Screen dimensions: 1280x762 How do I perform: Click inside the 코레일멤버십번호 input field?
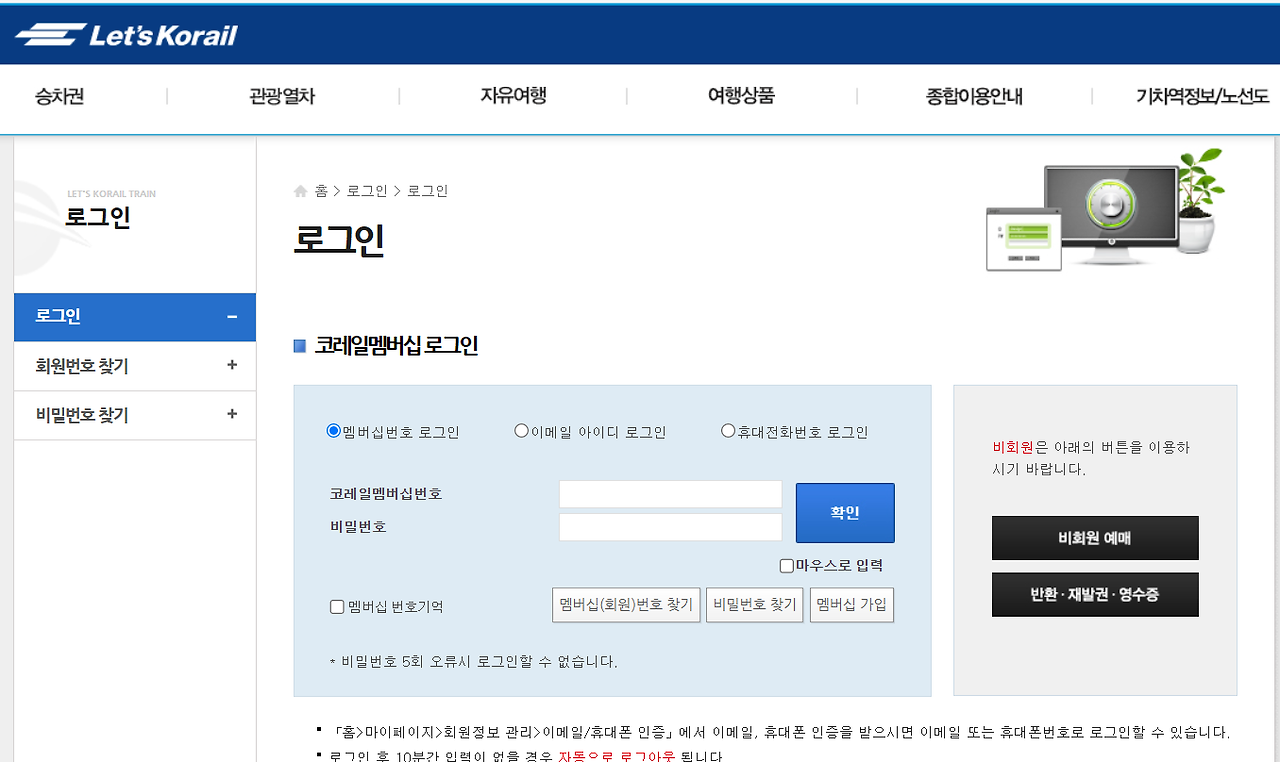click(x=670, y=493)
